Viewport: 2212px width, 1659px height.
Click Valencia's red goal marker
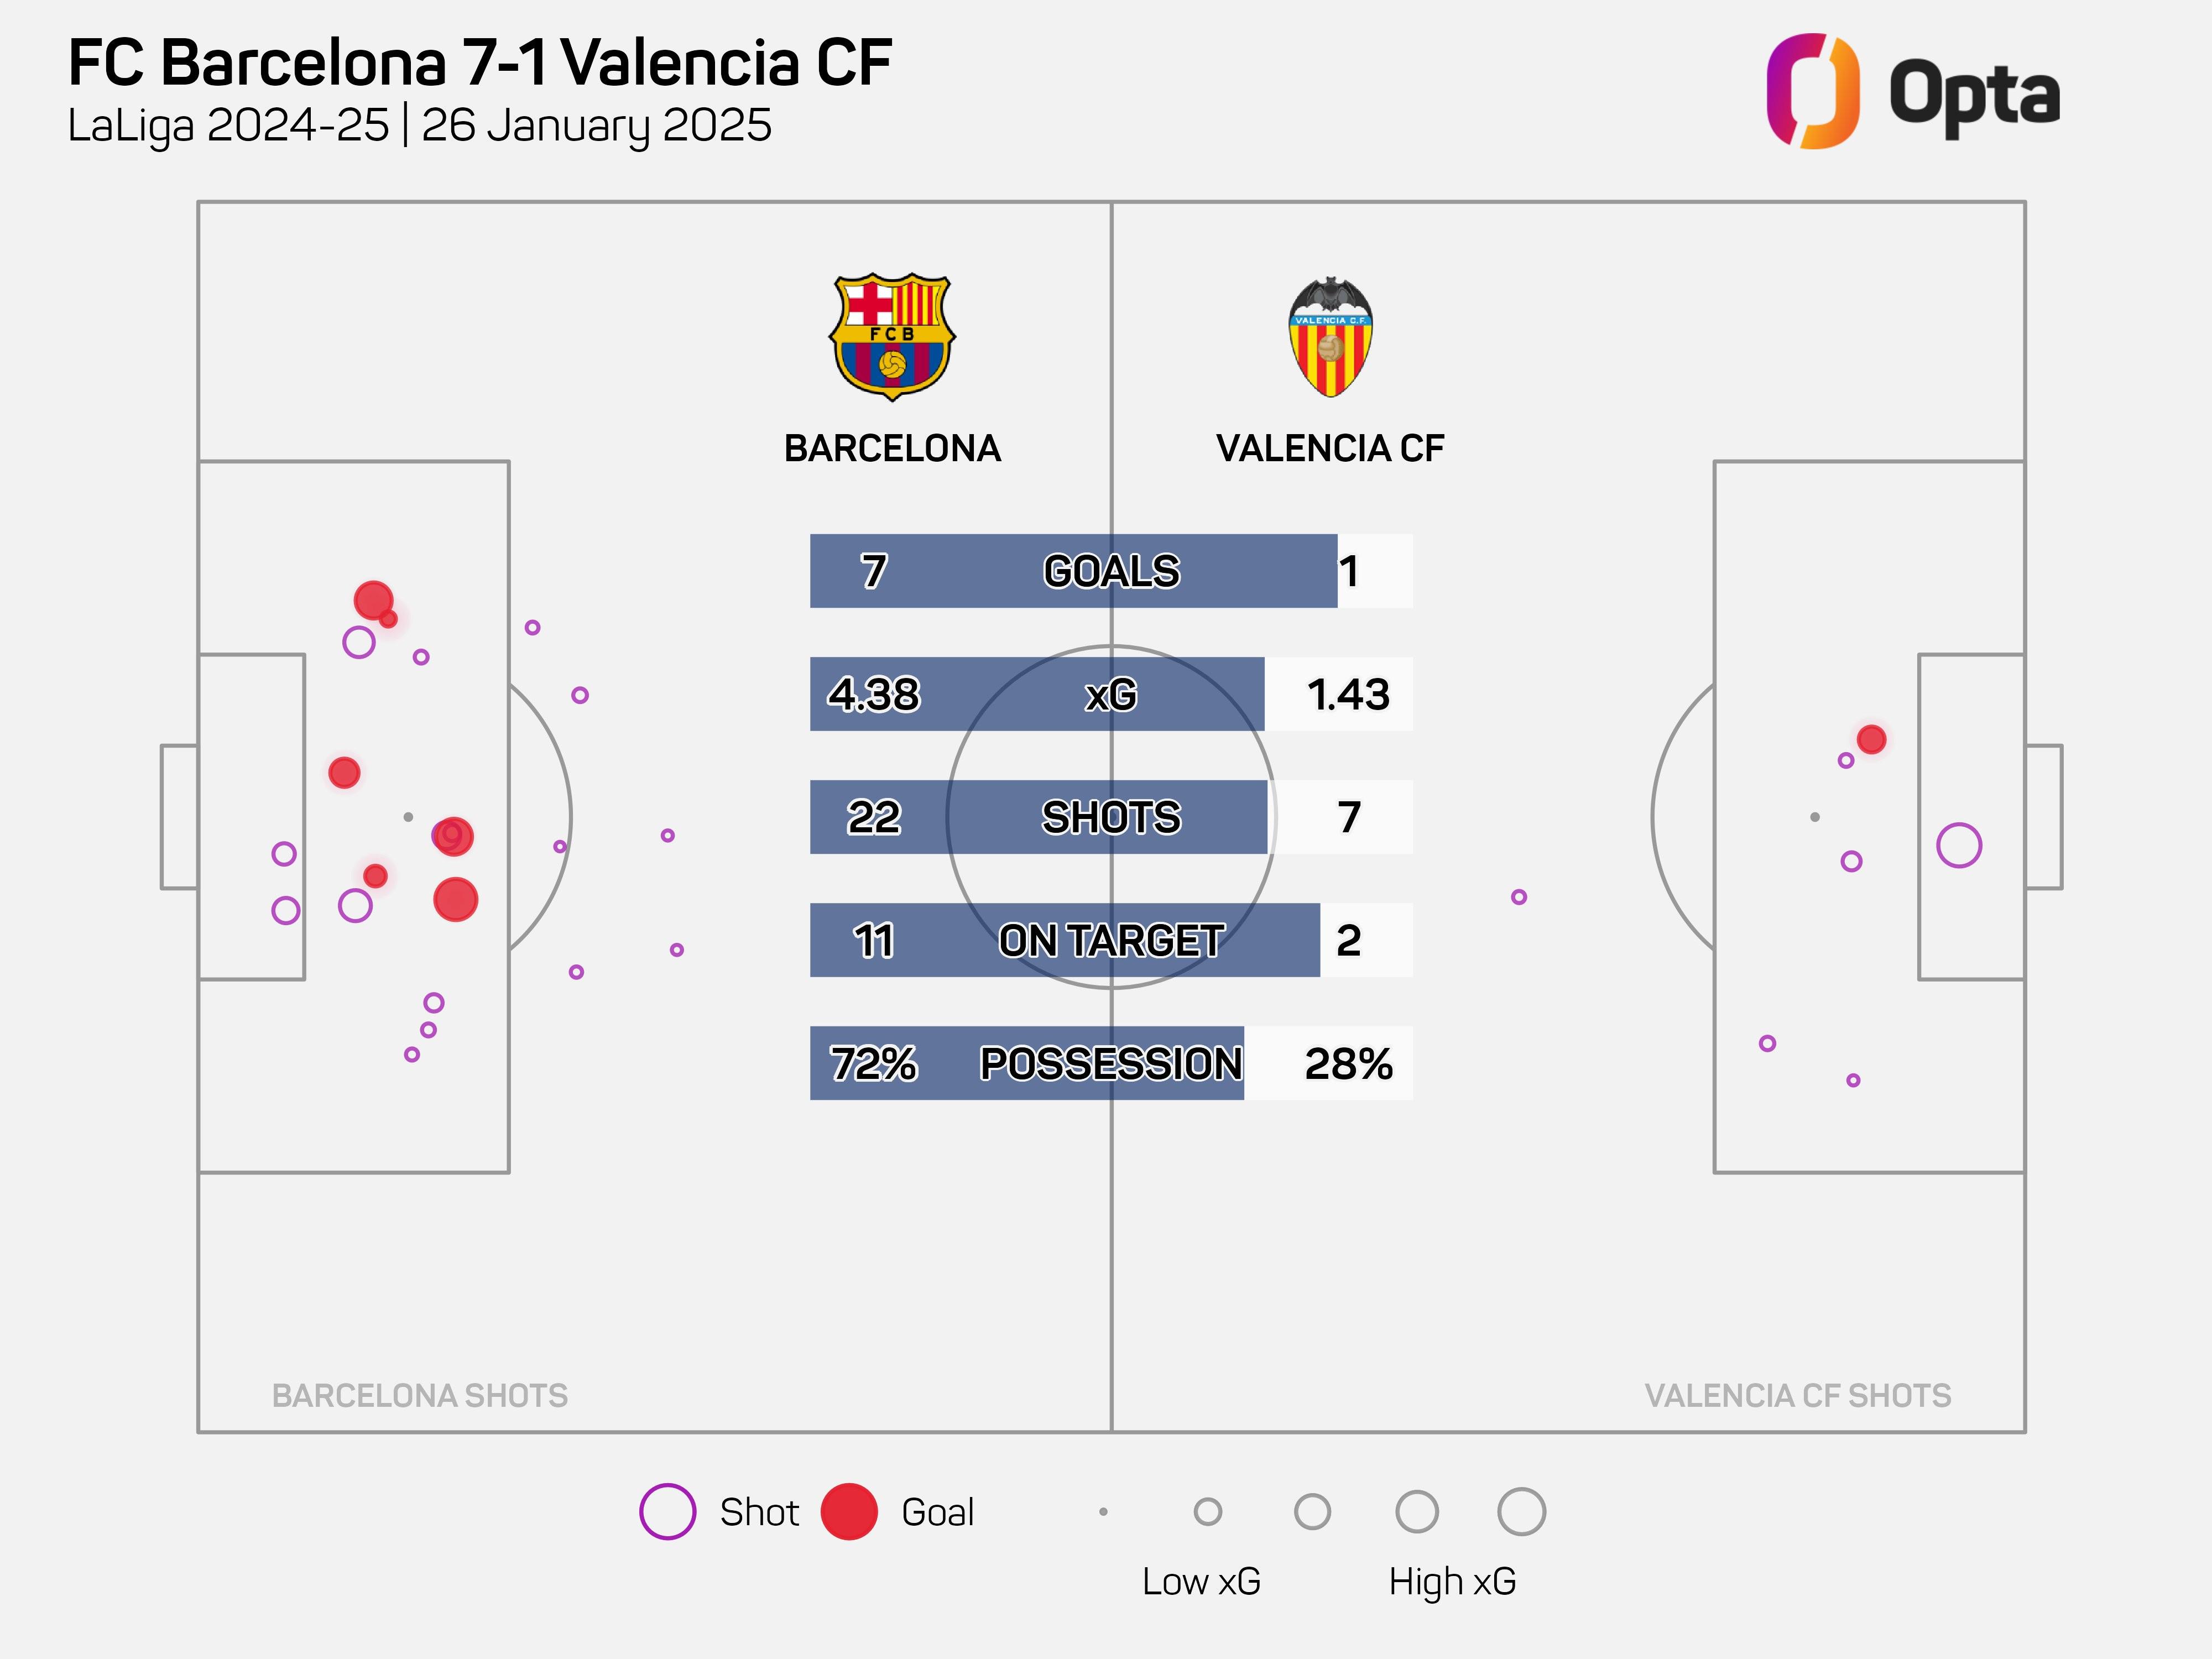click(1871, 739)
